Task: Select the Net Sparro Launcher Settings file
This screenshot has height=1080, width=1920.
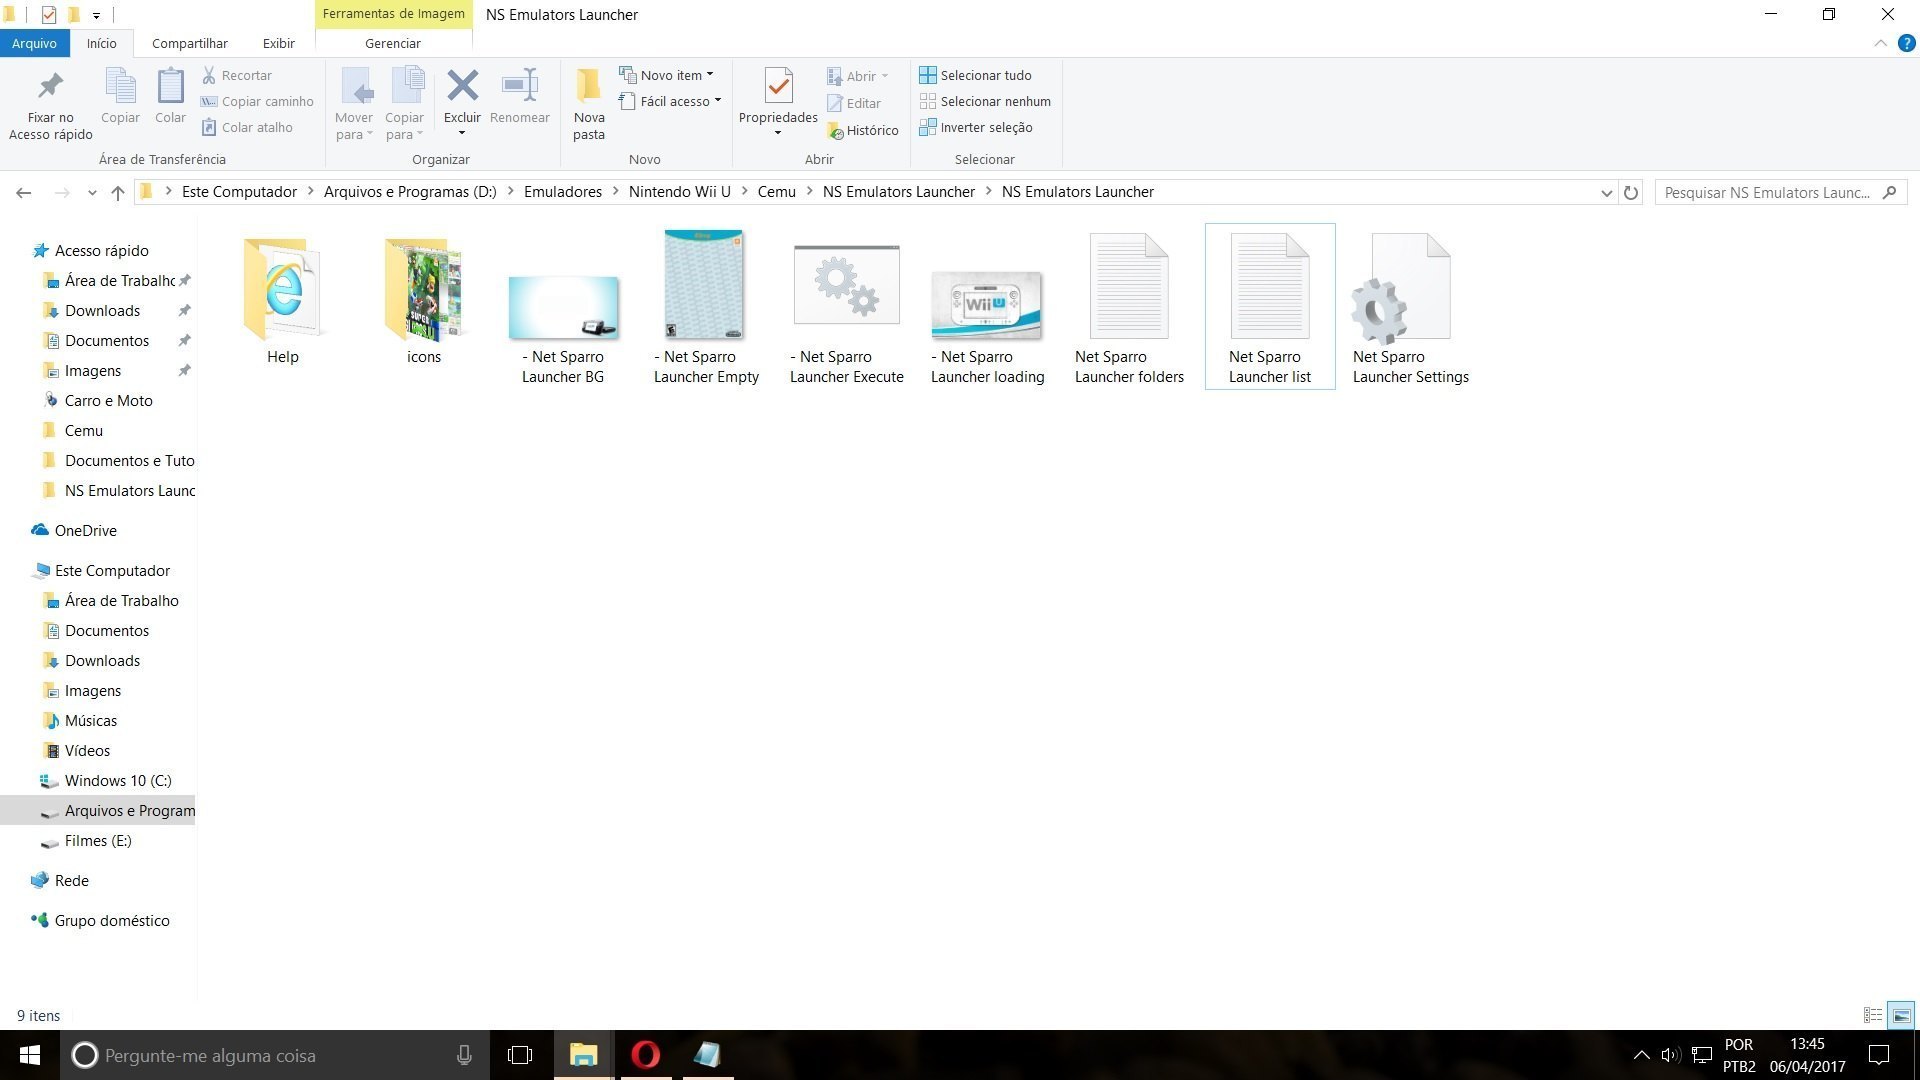Action: (1411, 307)
